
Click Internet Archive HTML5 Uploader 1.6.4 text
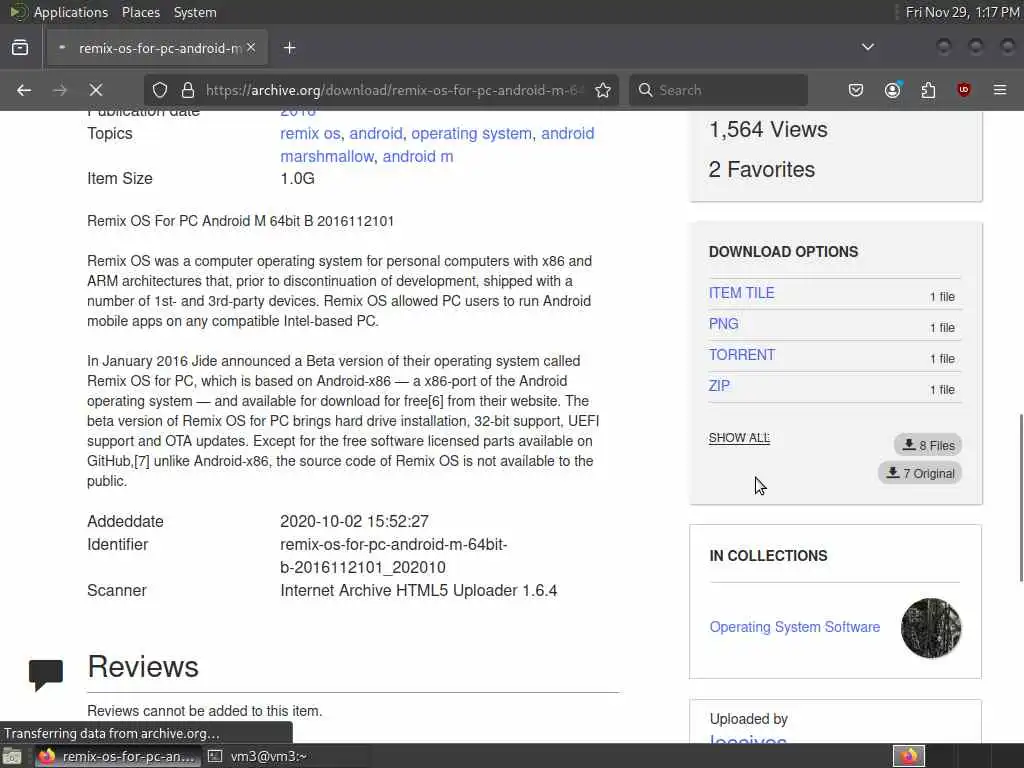point(419,590)
